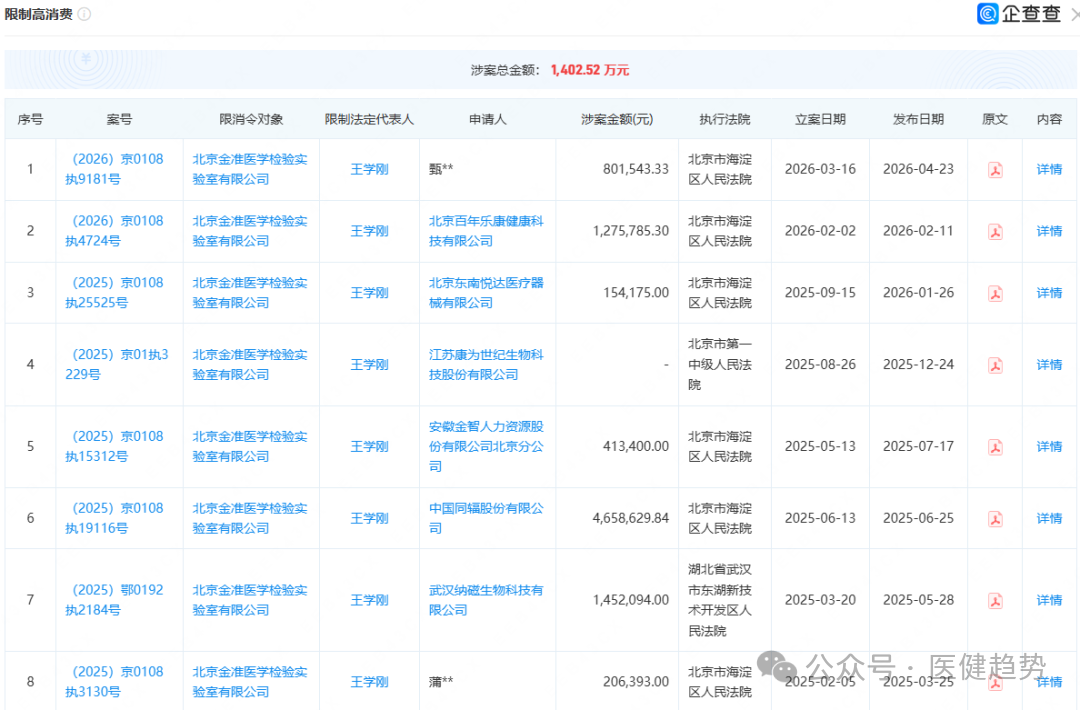Screen dimensions: 1080x710
Task: Open case number (2025)京0108执15312号
Action: click(x=115, y=447)
